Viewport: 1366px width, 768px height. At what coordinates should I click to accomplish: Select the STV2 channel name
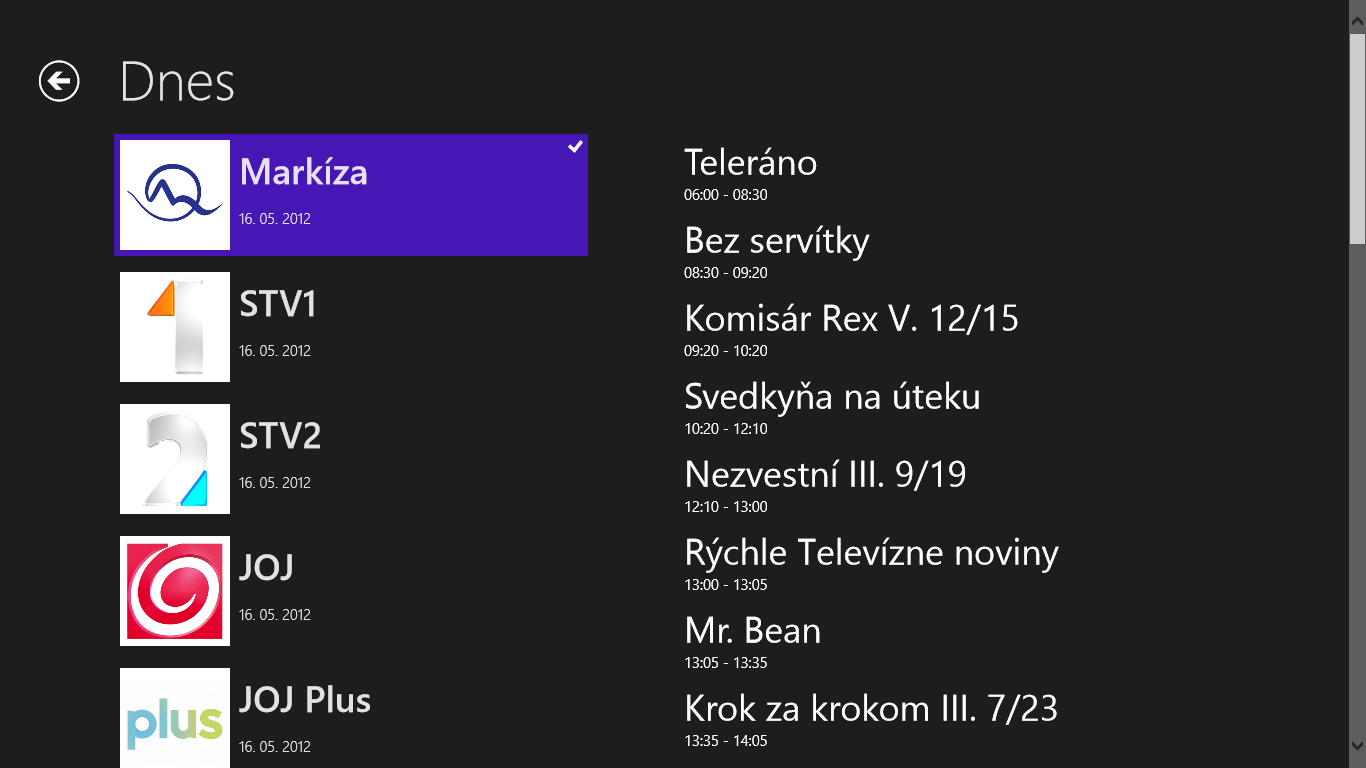(280, 436)
